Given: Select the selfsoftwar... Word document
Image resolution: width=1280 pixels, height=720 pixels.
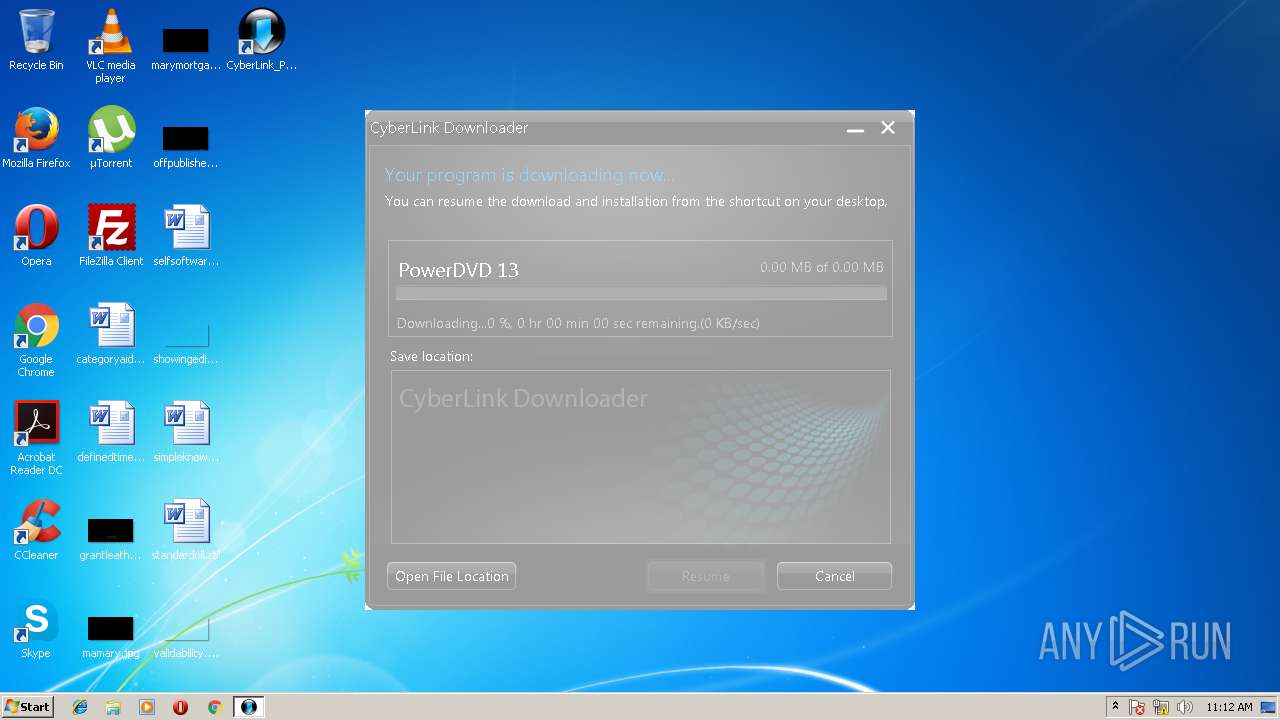Looking at the screenshot, I should pyautogui.click(x=185, y=236).
